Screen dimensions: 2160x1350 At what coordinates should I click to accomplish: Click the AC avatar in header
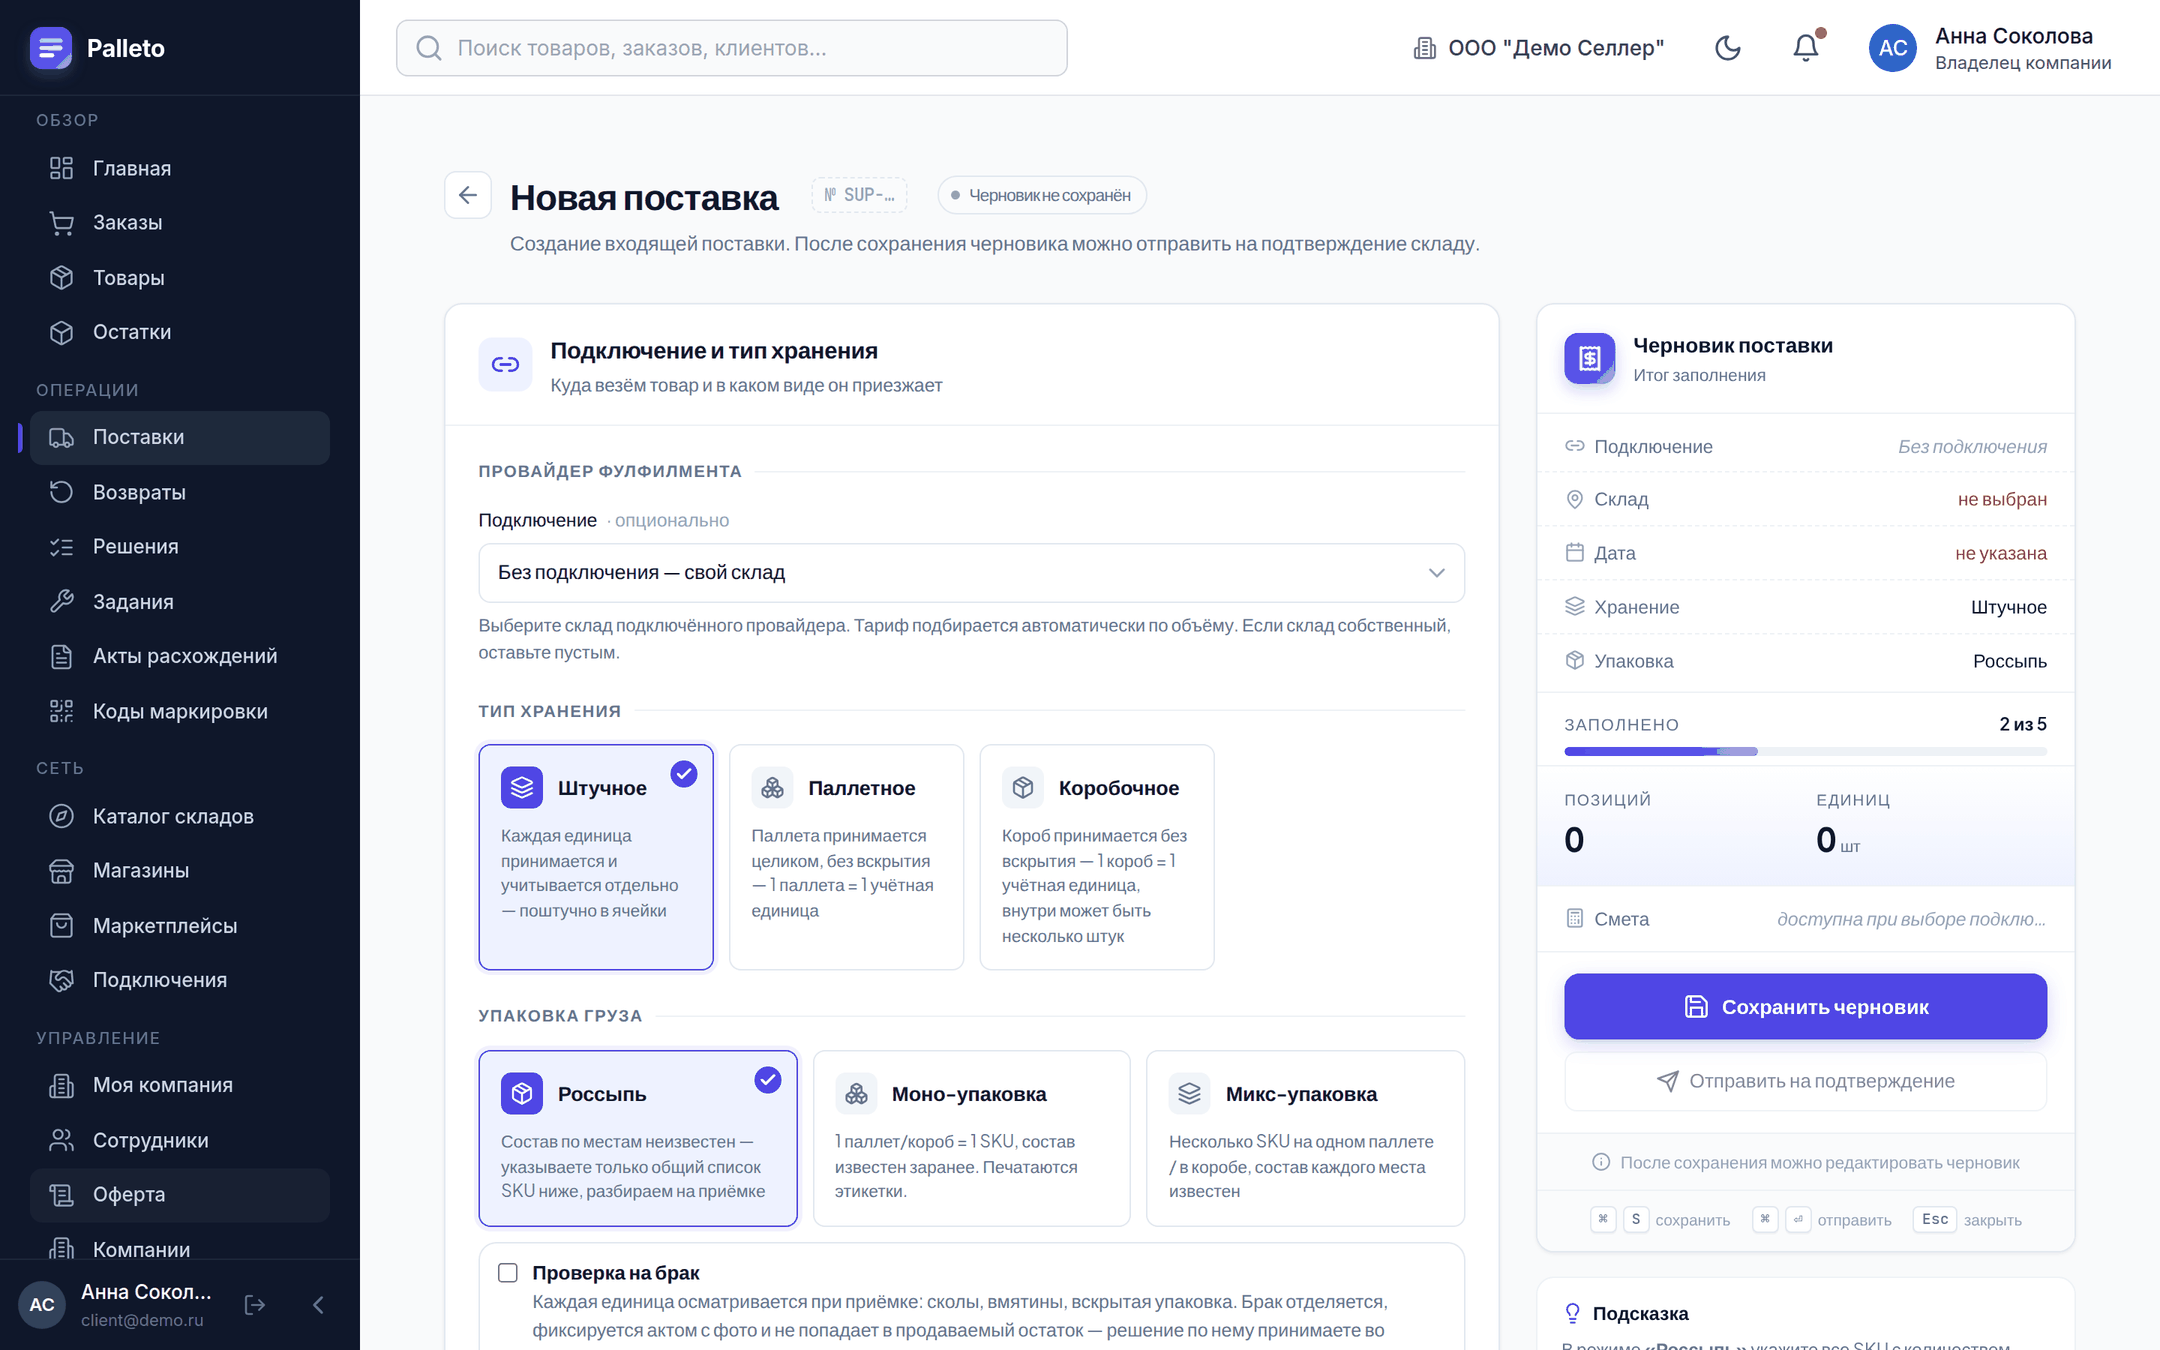tap(1892, 48)
